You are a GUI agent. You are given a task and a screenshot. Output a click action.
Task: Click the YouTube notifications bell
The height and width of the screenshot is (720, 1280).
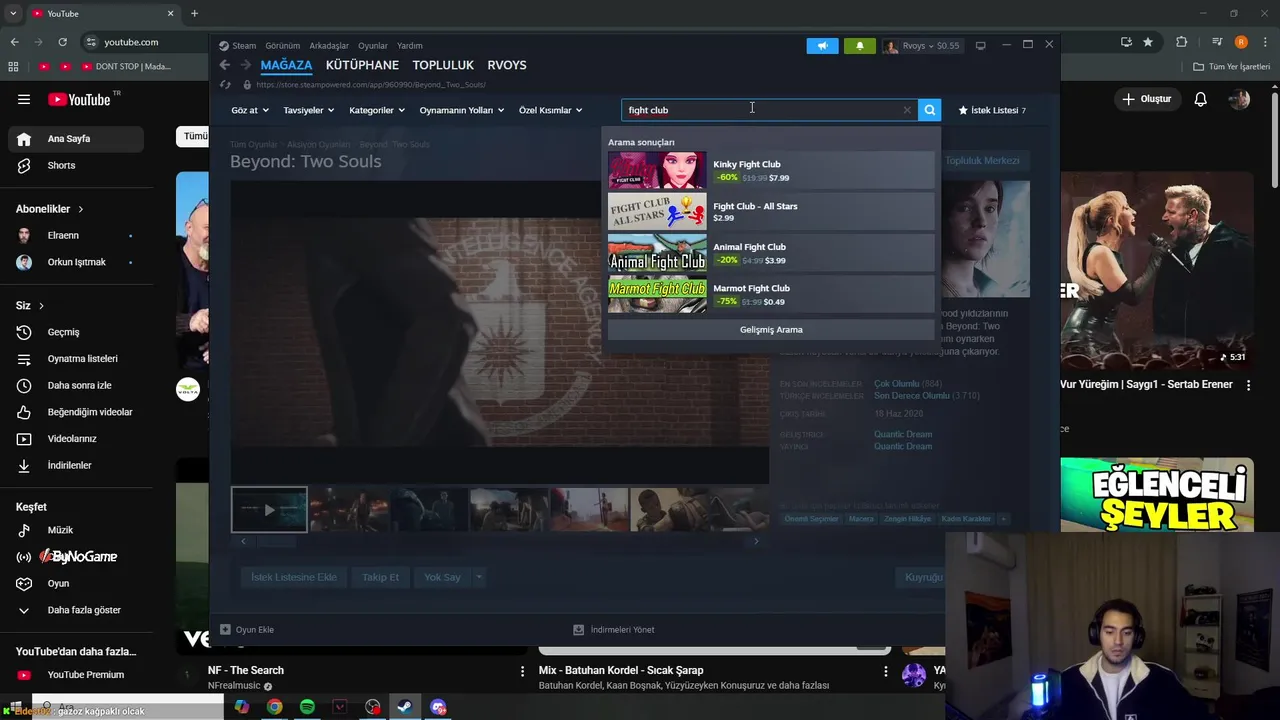tap(1201, 99)
